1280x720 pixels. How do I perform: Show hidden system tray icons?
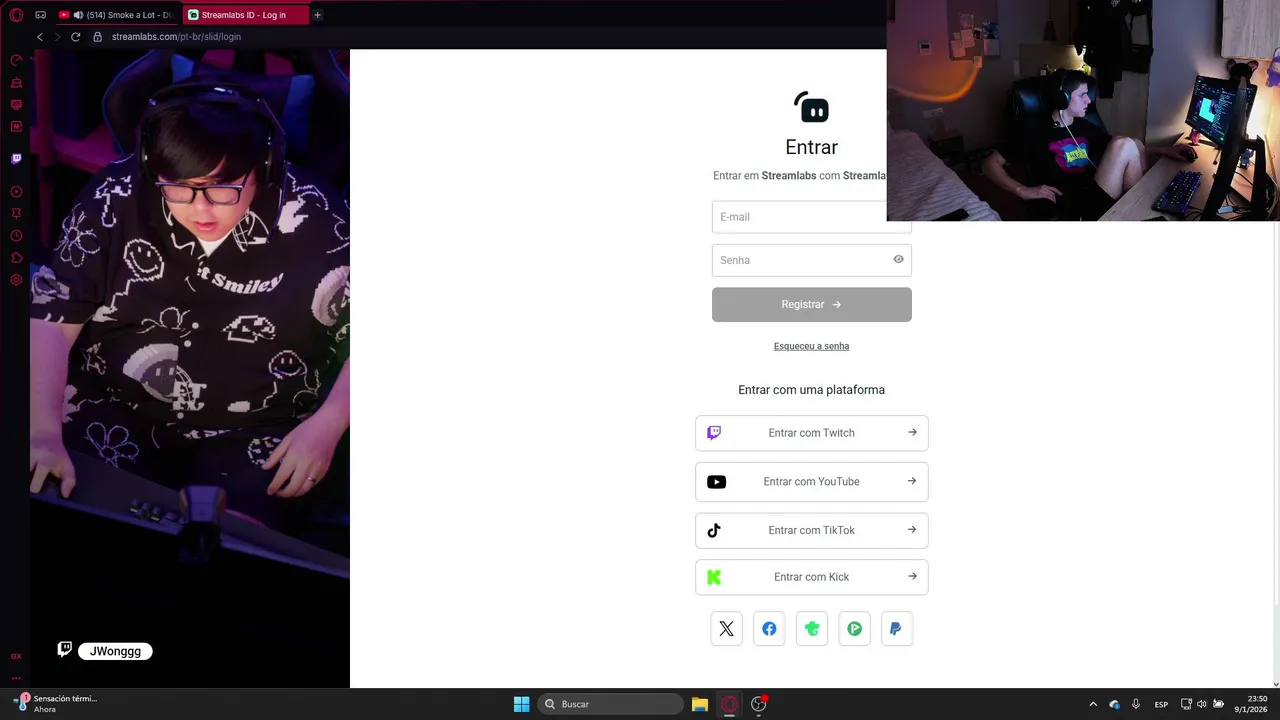pyautogui.click(x=1093, y=704)
